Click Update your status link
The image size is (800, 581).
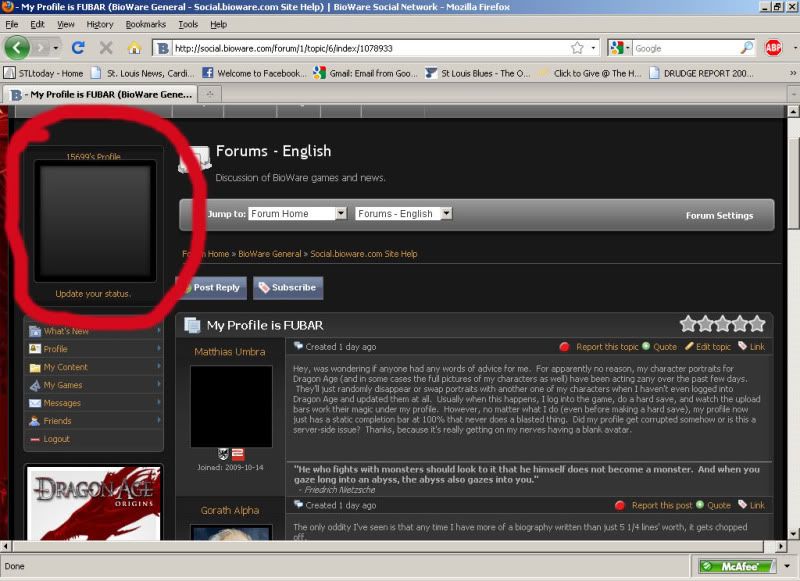click(93, 294)
